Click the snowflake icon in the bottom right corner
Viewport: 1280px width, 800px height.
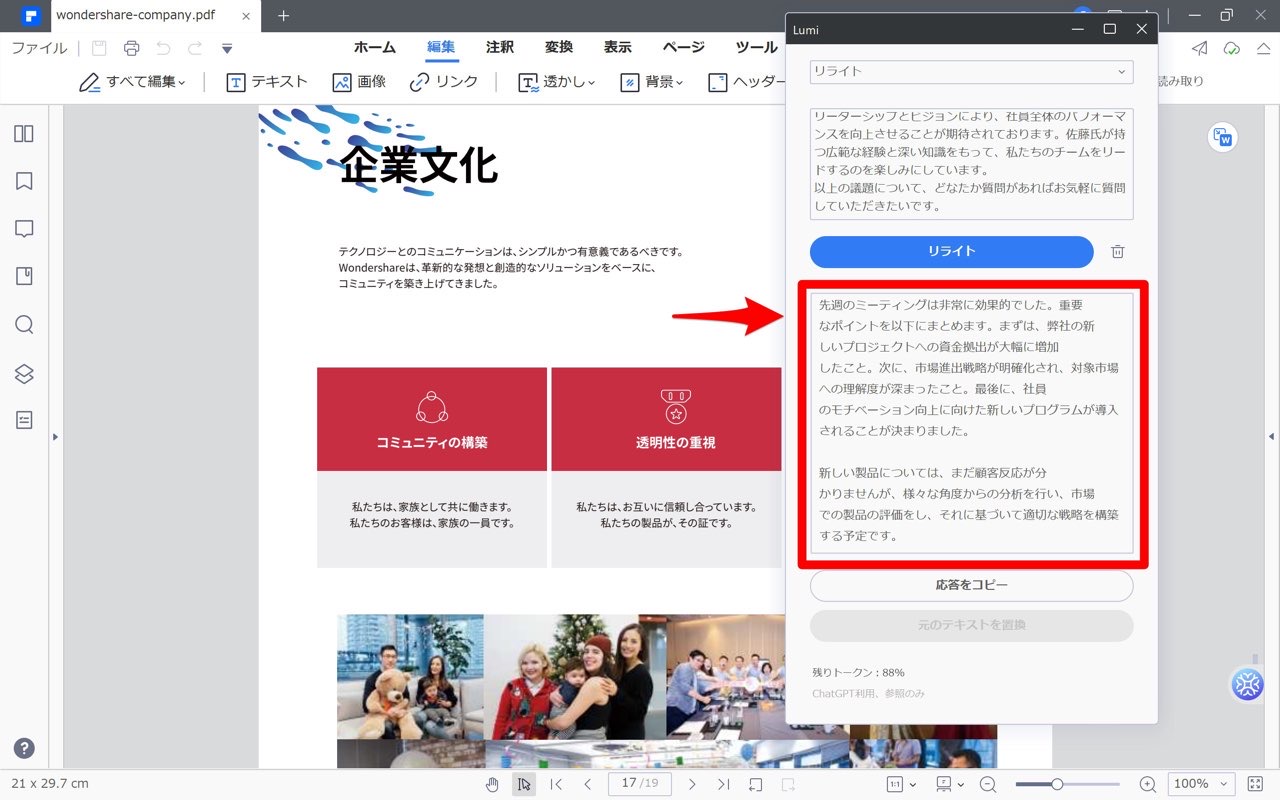(x=1247, y=684)
